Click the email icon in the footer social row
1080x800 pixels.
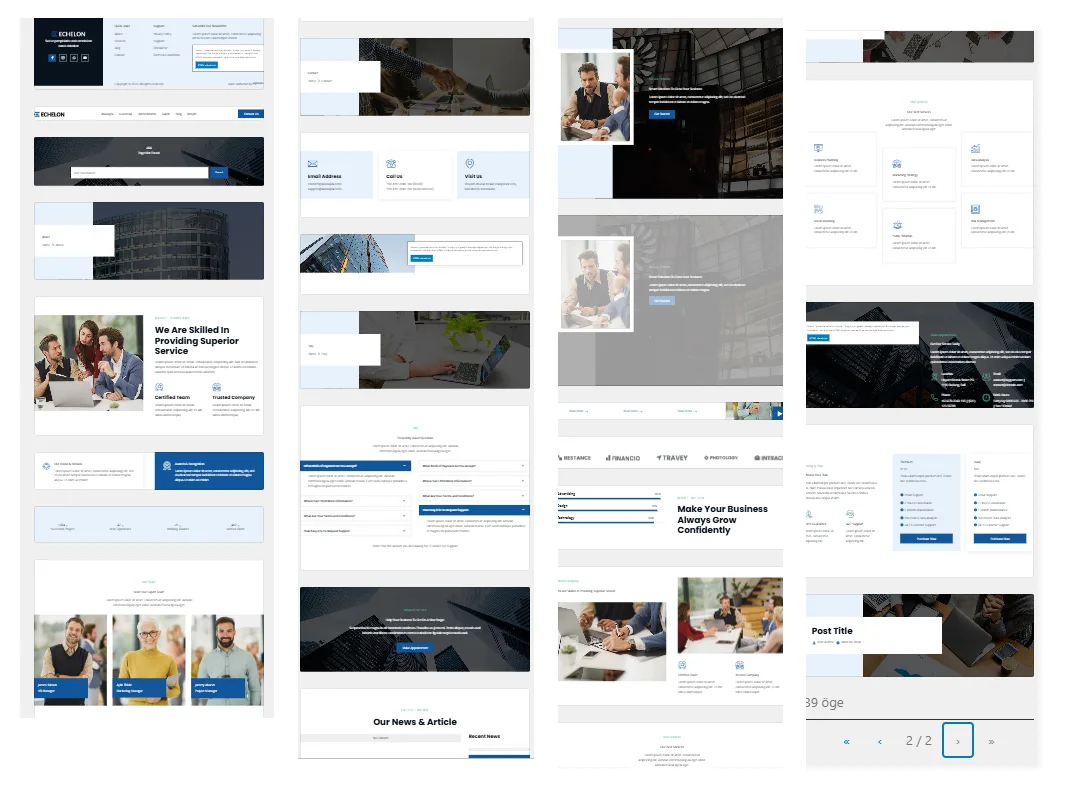coord(85,58)
